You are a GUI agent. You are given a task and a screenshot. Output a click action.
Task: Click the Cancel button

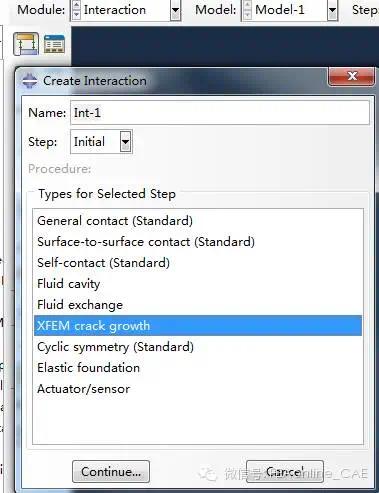pos(285,472)
